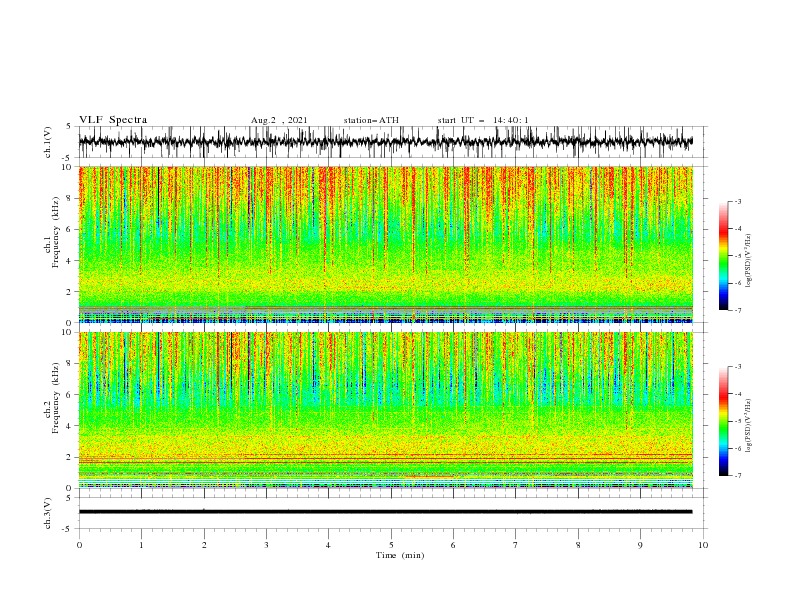Click the 'station=ATH' label
Viewport: 792px width, 612px height.
click(x=371, y=120)
